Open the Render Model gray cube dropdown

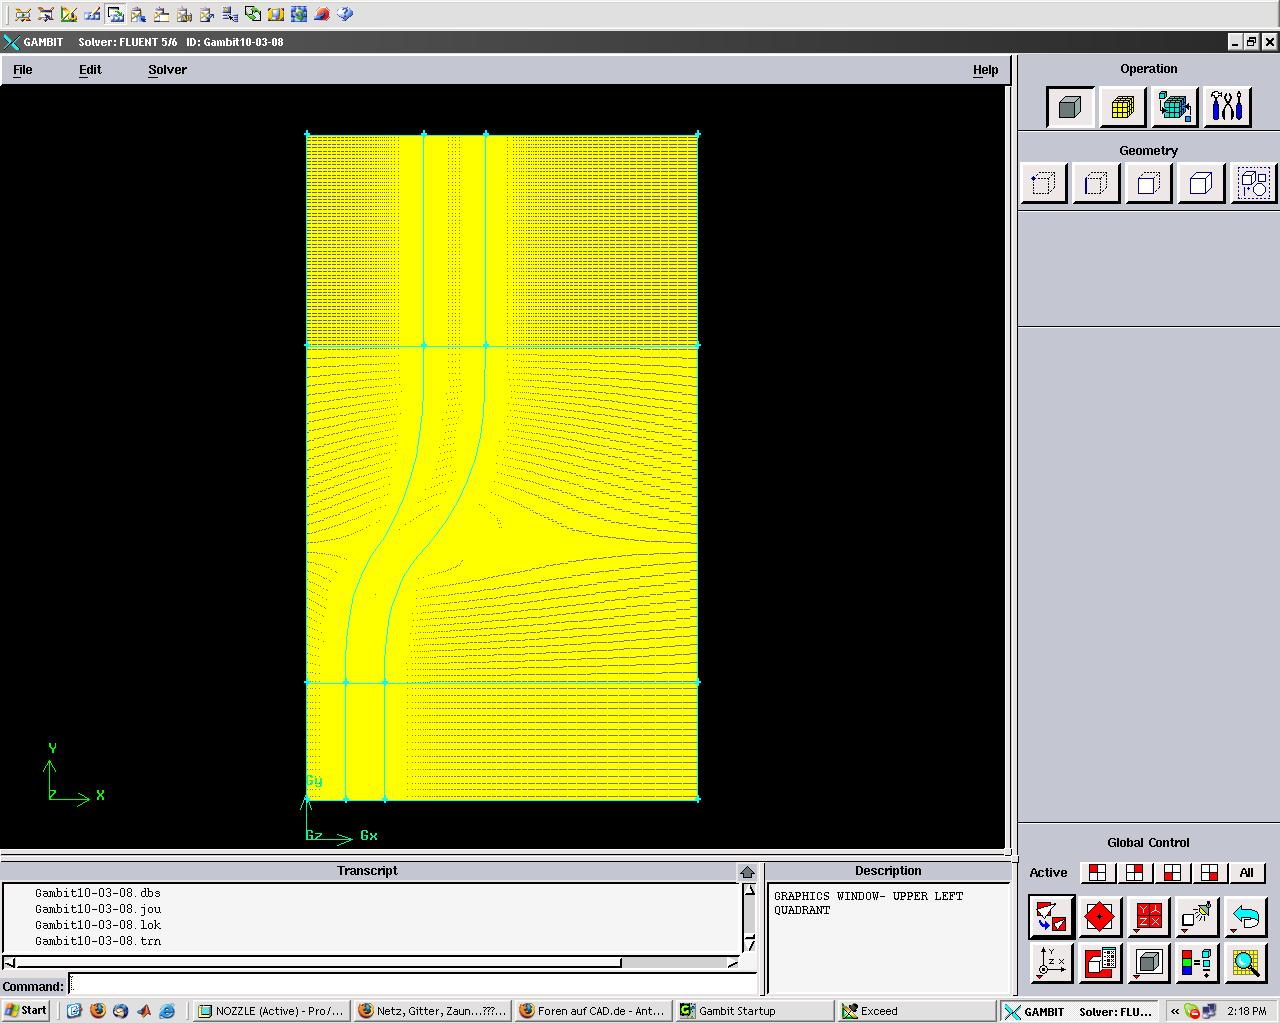click(x=1149, y=963)
